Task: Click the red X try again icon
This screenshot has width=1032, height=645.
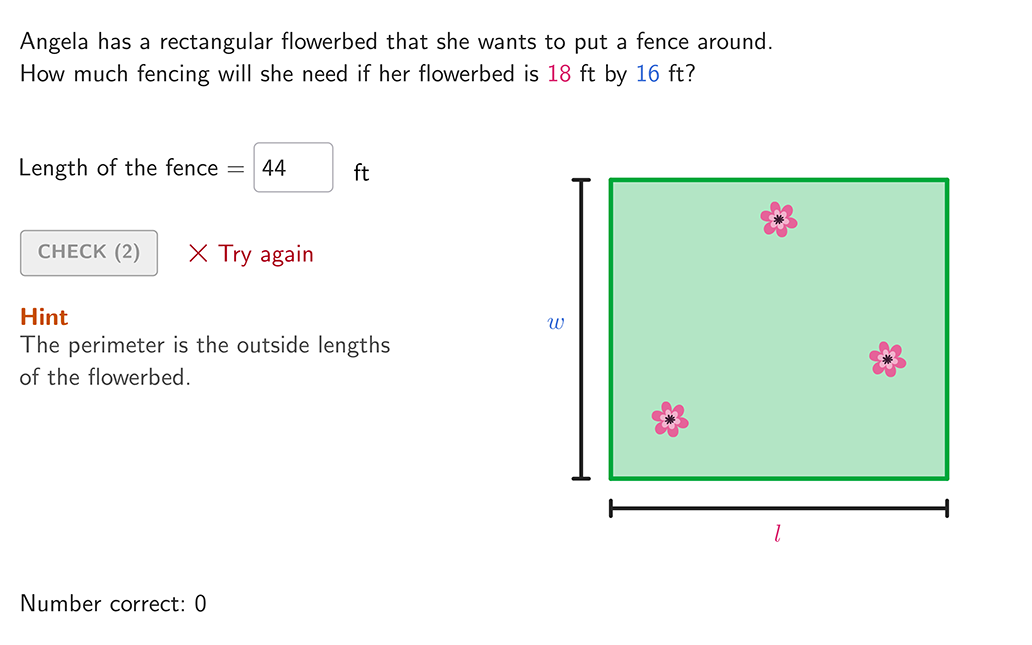Action: (198, 253)
